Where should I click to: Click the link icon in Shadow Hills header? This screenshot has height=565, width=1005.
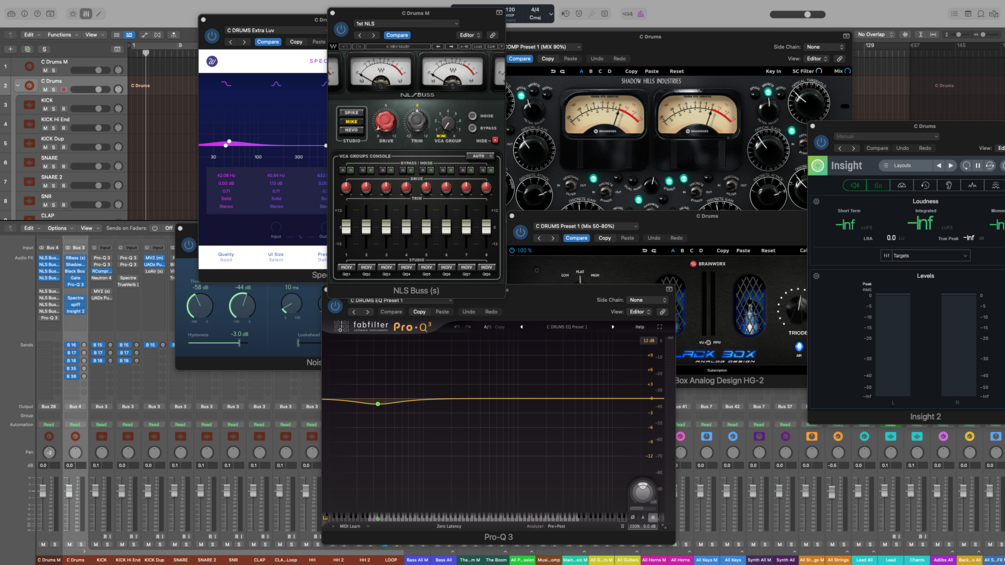840,58
